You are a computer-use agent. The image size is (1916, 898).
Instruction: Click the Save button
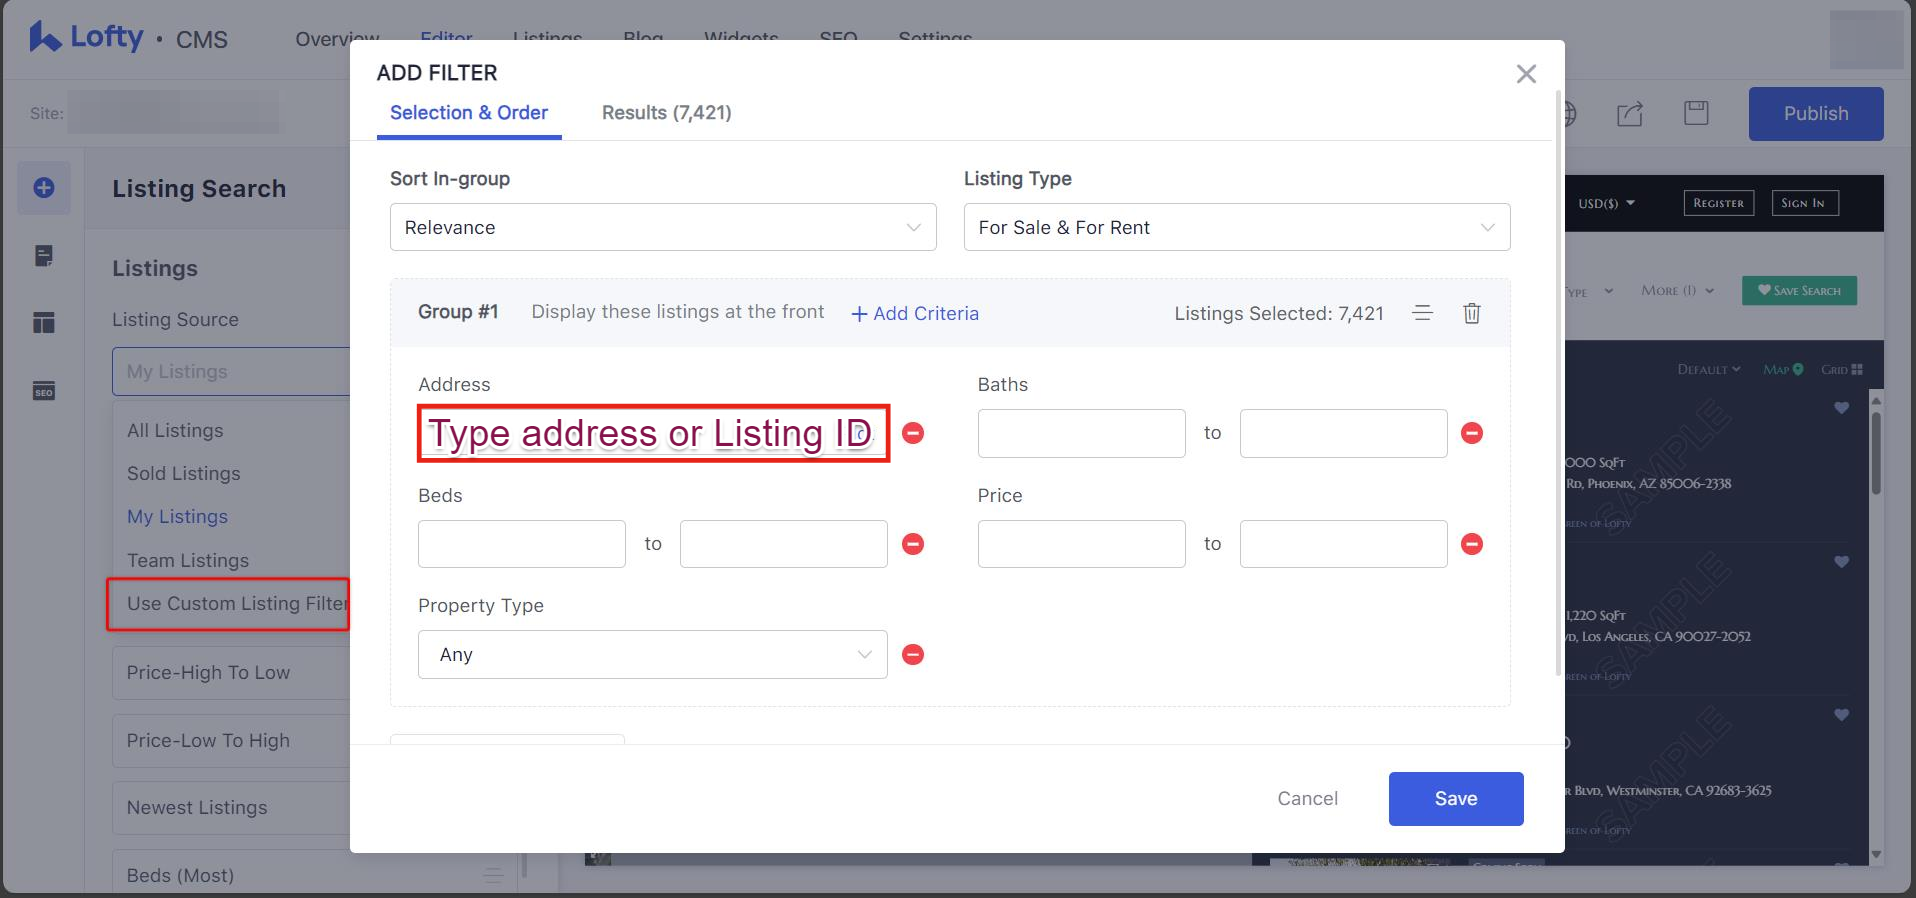(1455, 799)
